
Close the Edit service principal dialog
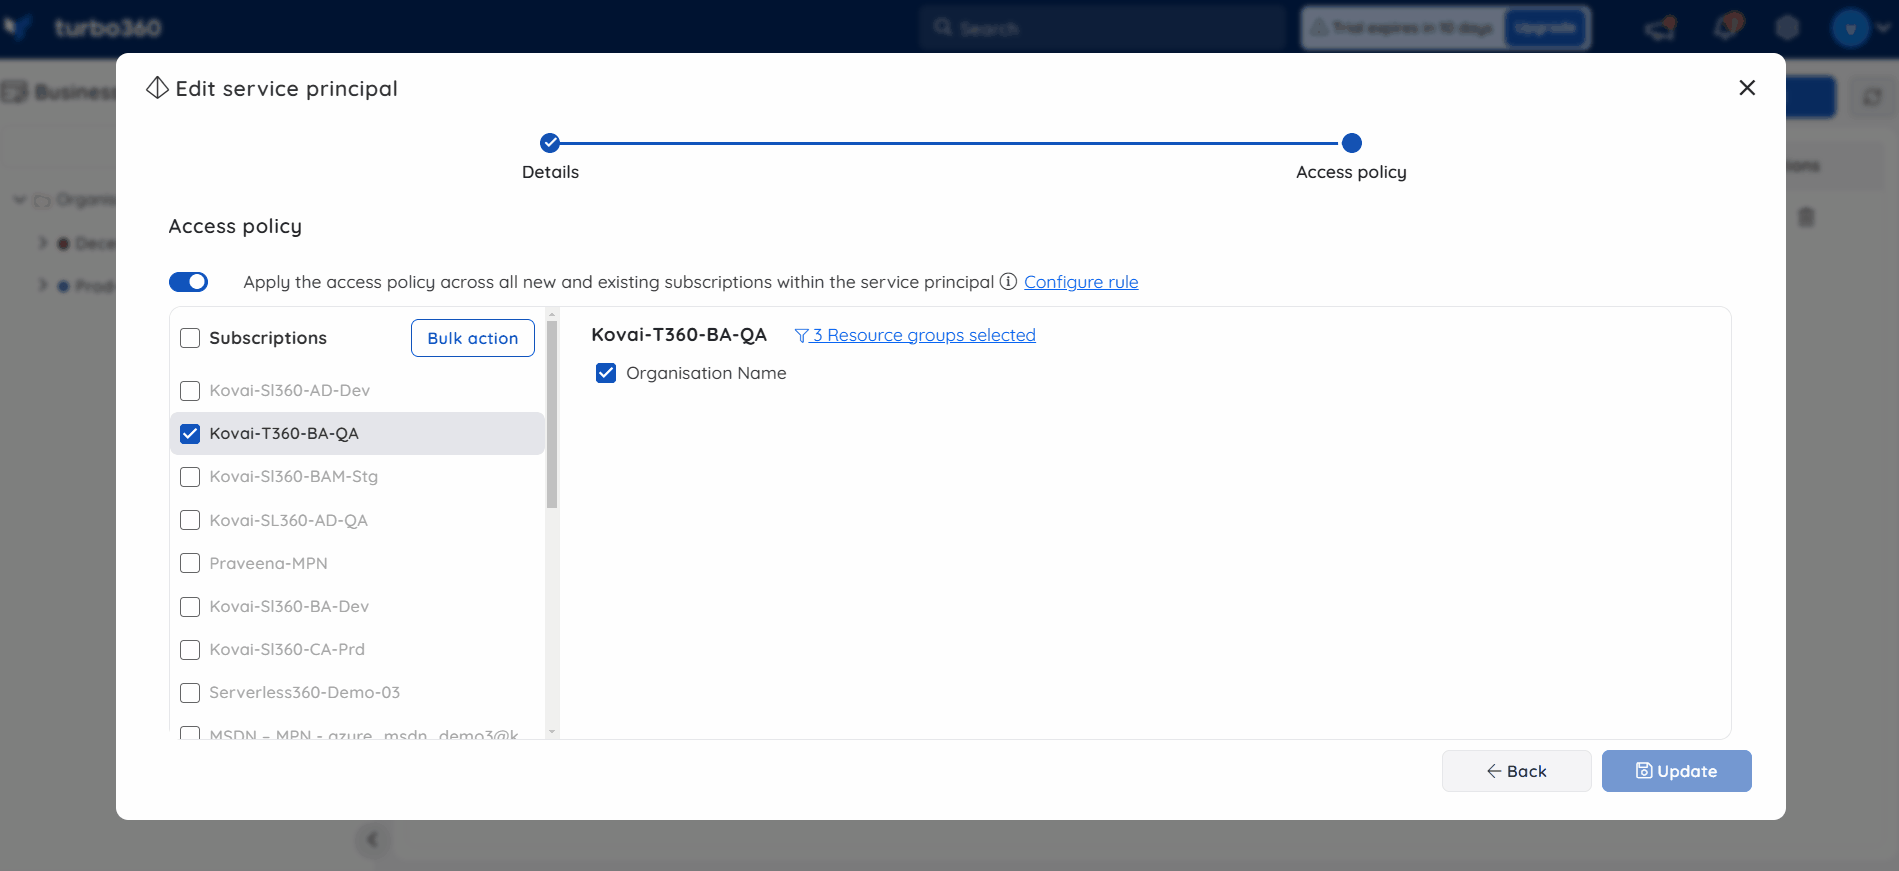[x=1747, y=88]
